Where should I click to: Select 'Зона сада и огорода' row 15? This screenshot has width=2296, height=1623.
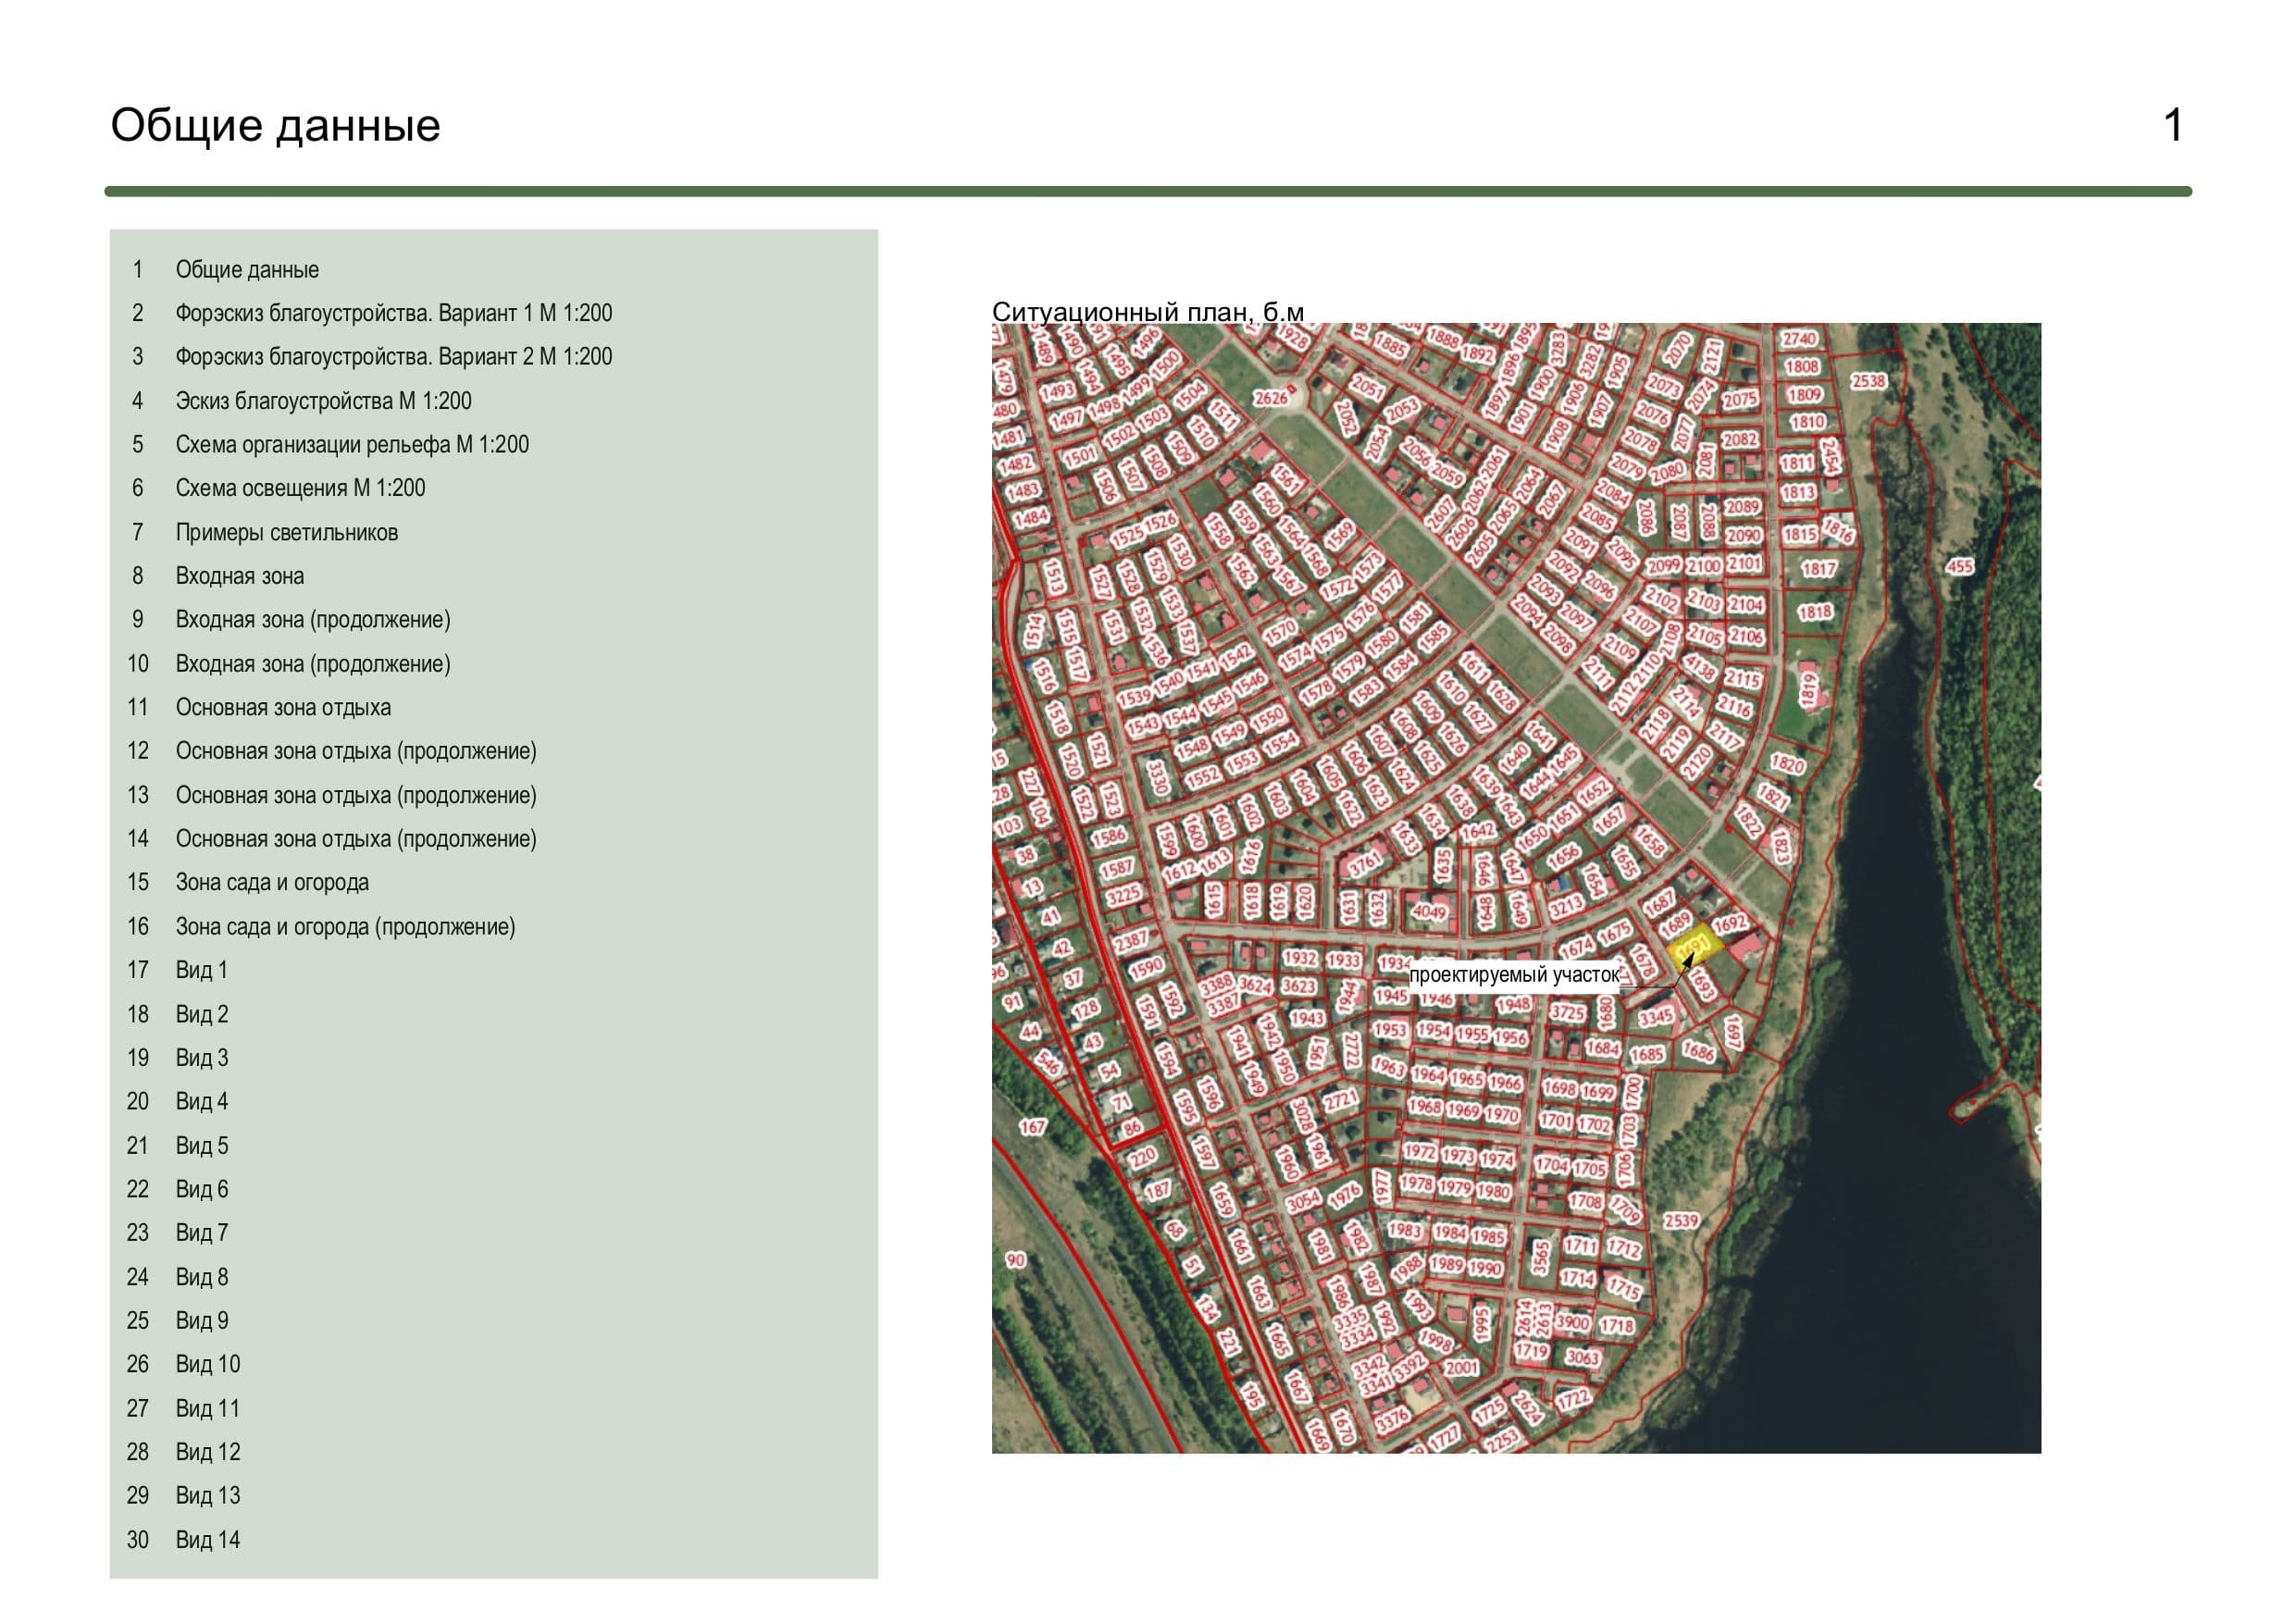pyautogui.click(x=272, y=883)
